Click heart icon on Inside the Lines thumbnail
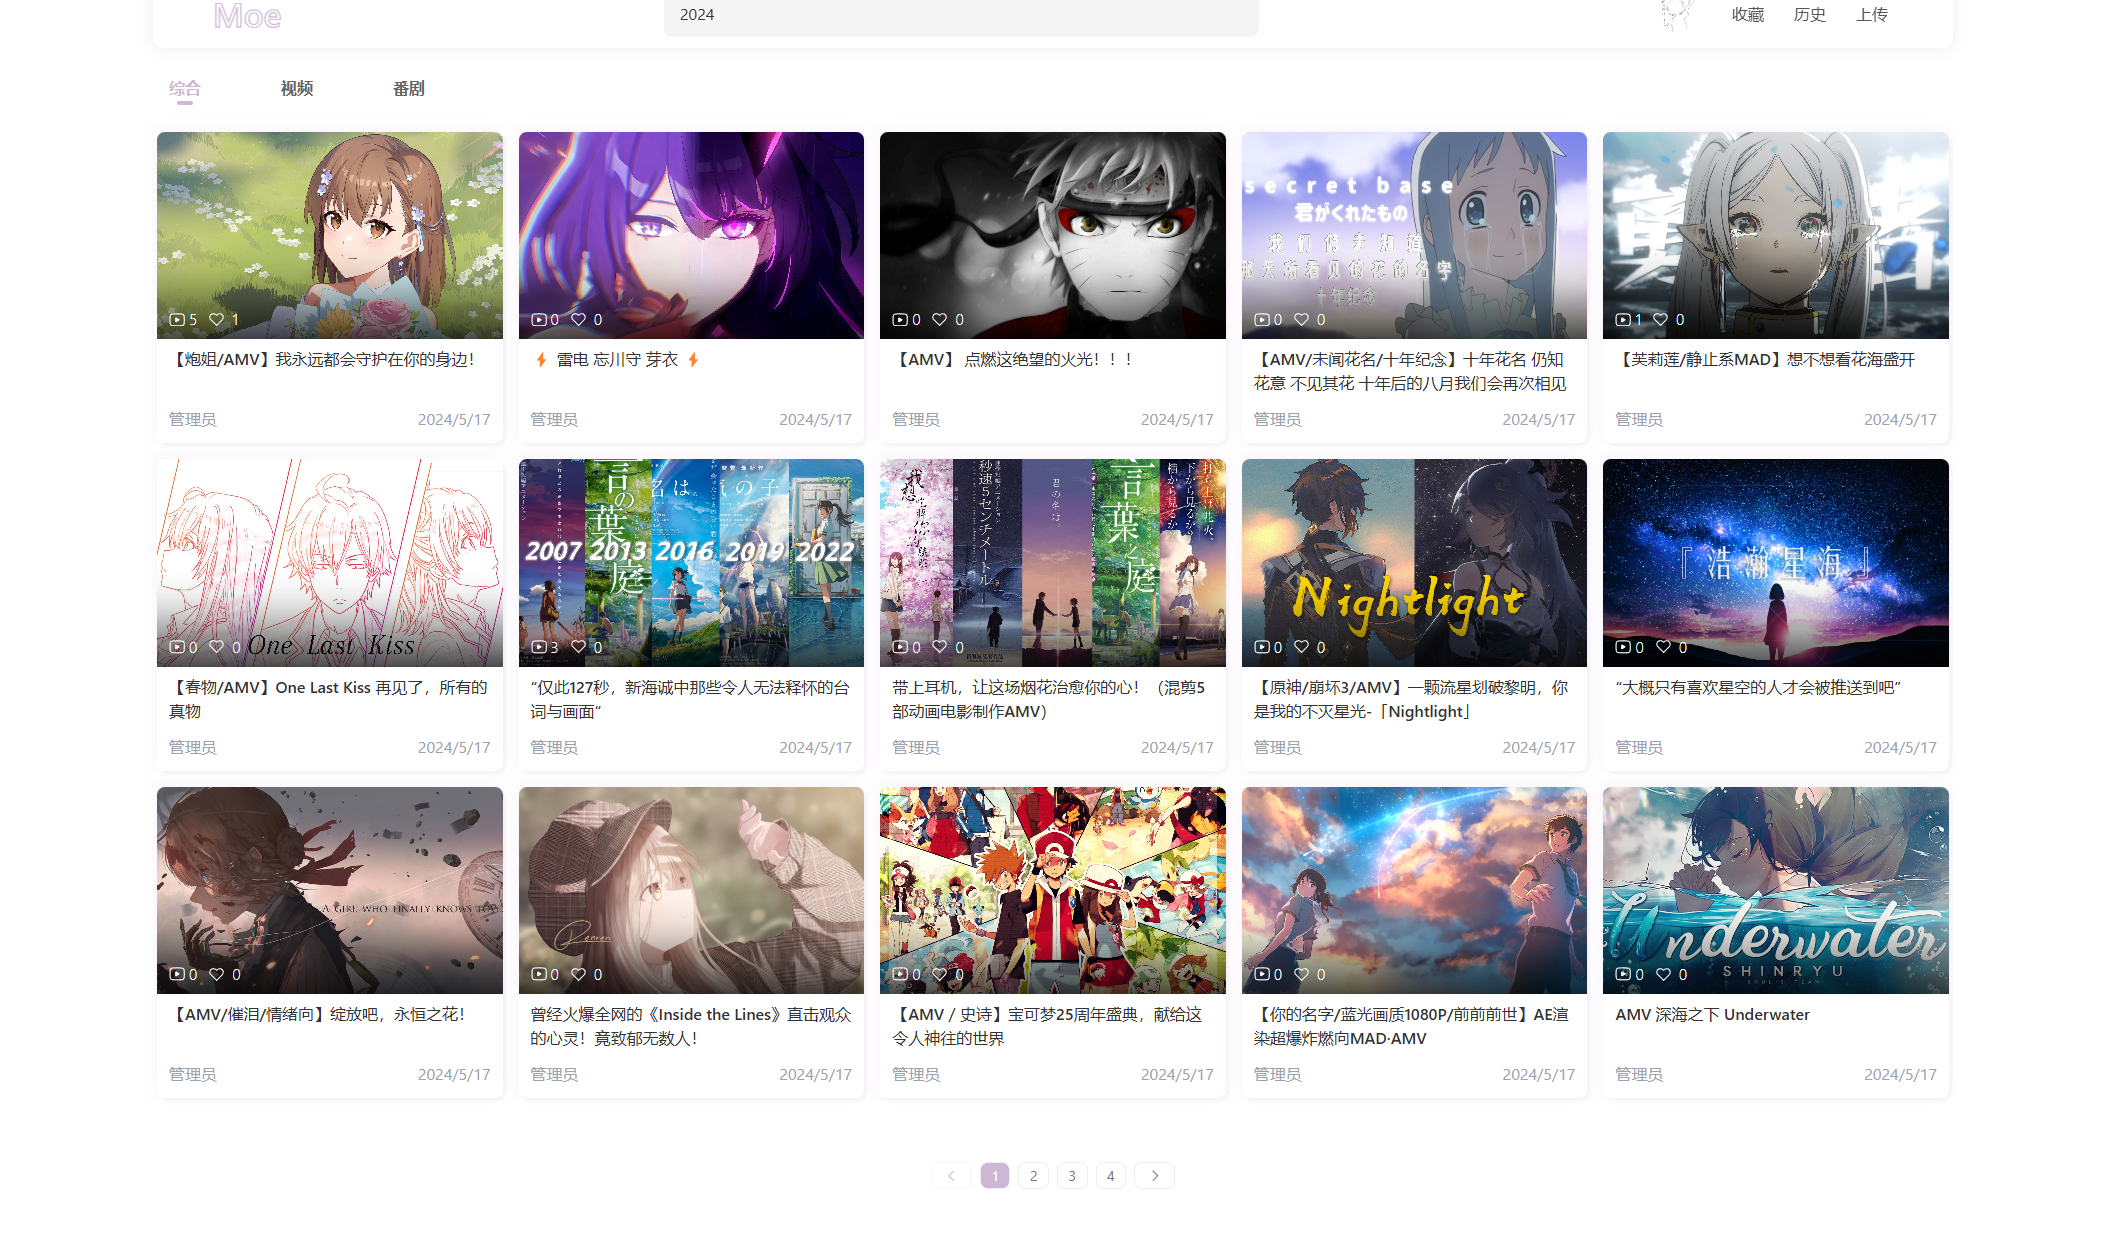 (x=578, y=974)
